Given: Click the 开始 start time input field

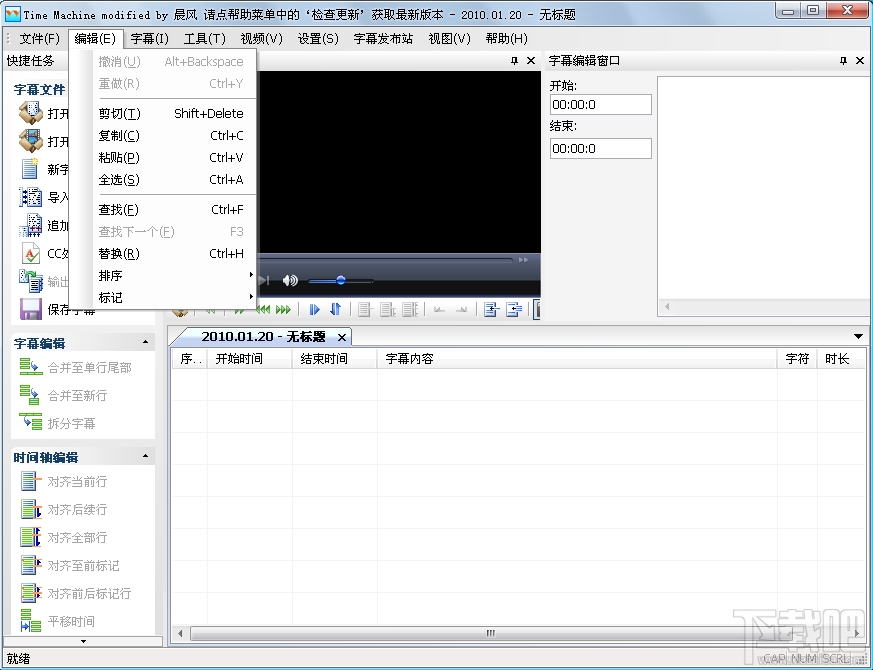Looking at the screenshot, I should click(x=601, y=104).
